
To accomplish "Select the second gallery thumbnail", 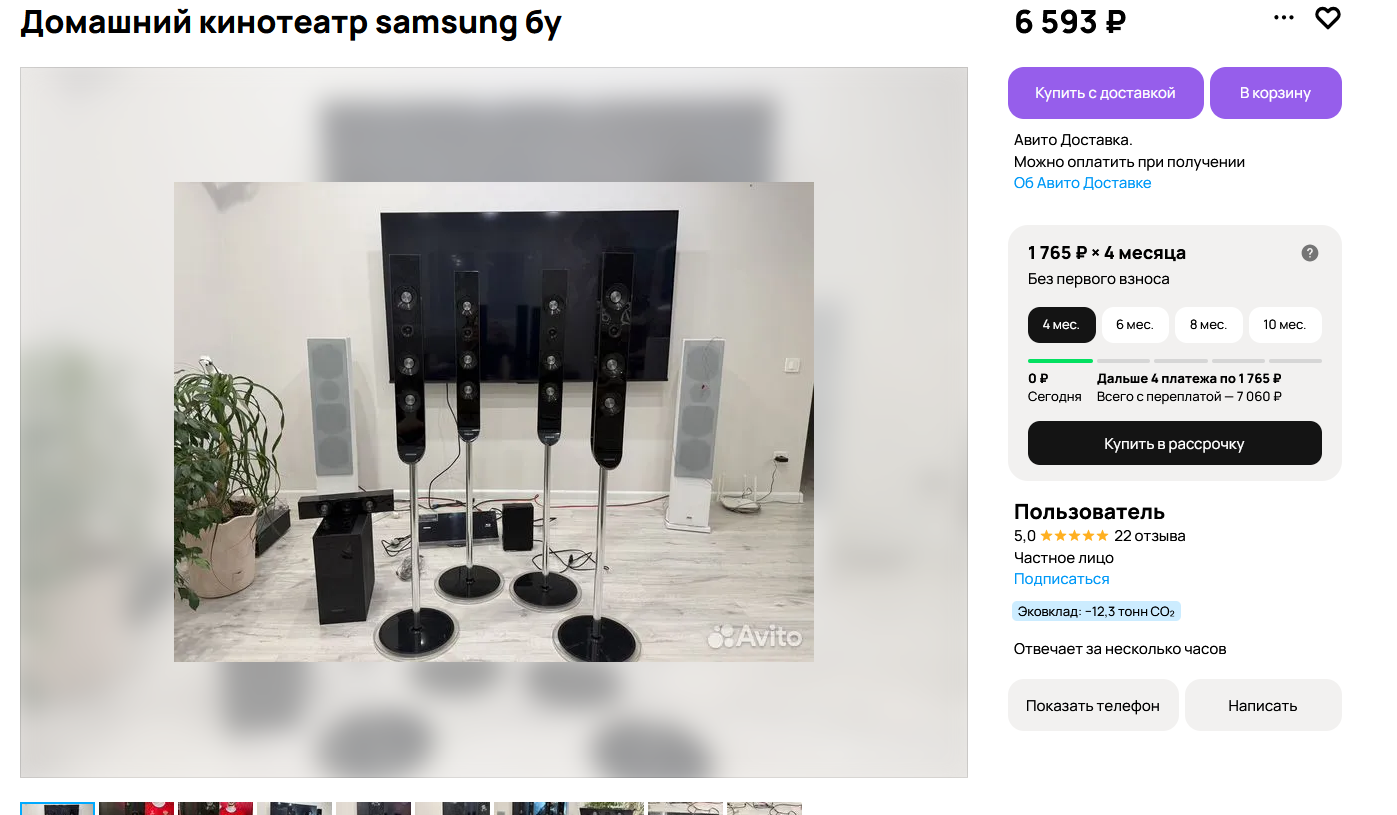I will (136, 808).
